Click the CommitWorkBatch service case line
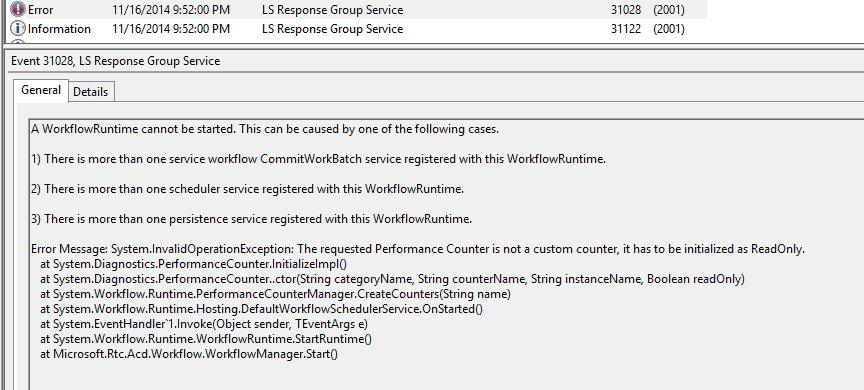The width and height of the screenshot is (864, 390). (x=318, y=159)
